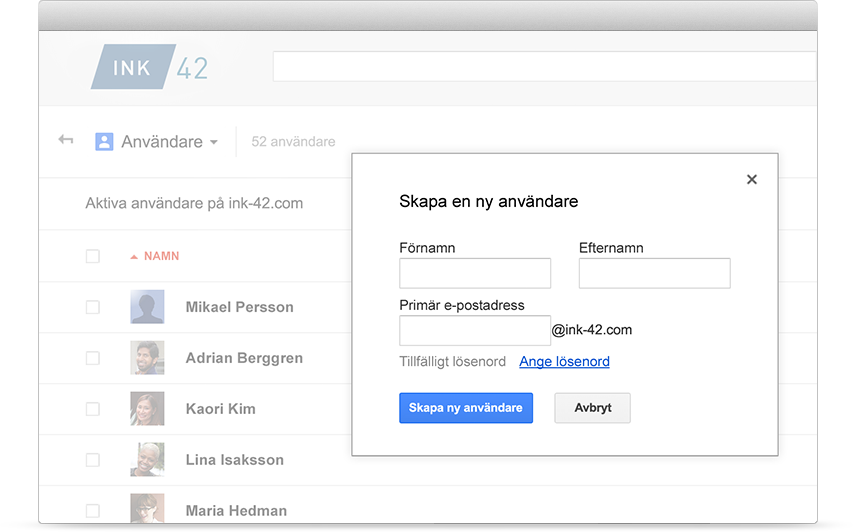Click Adrian Berggren's profile photo
This screenshot has width=853, height=532.
point(147,358)
